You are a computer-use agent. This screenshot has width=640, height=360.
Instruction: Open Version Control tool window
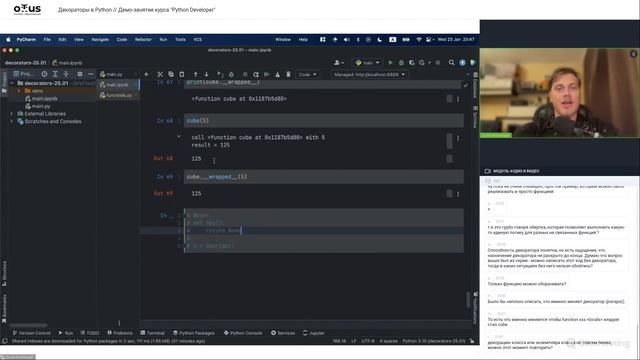(x=31, y=333)
